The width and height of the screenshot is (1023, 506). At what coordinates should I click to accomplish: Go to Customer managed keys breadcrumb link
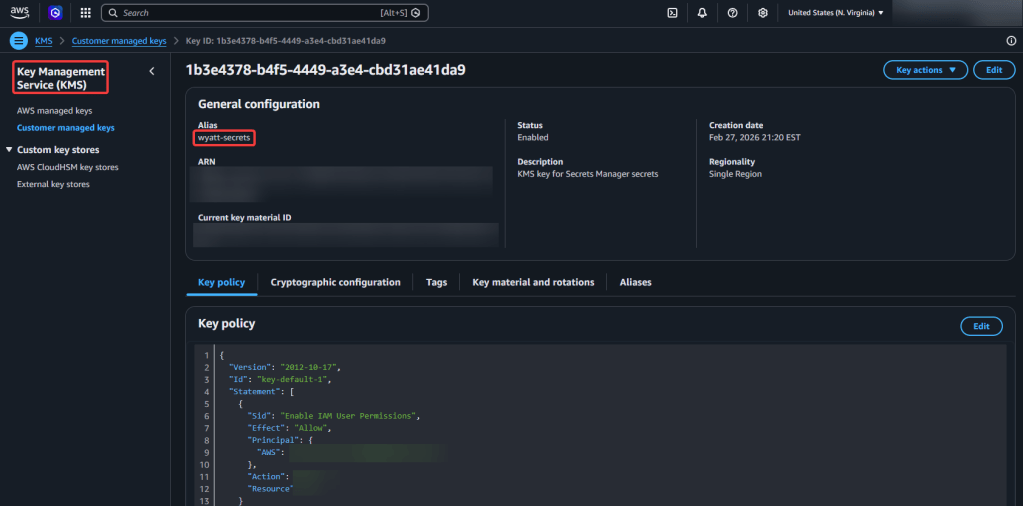pyautogui.click(x=118, y=41)
